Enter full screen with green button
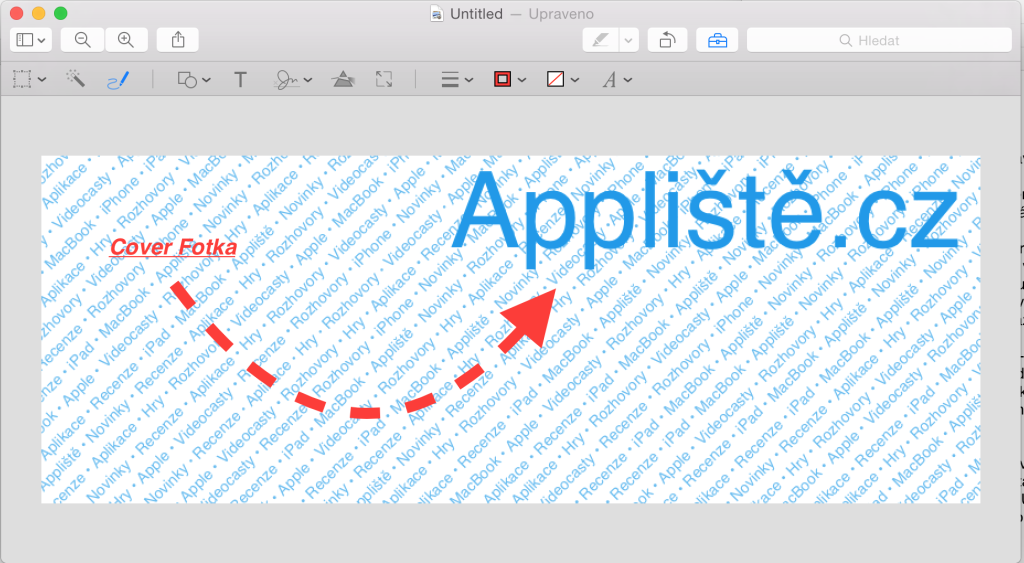 (60, 13)
